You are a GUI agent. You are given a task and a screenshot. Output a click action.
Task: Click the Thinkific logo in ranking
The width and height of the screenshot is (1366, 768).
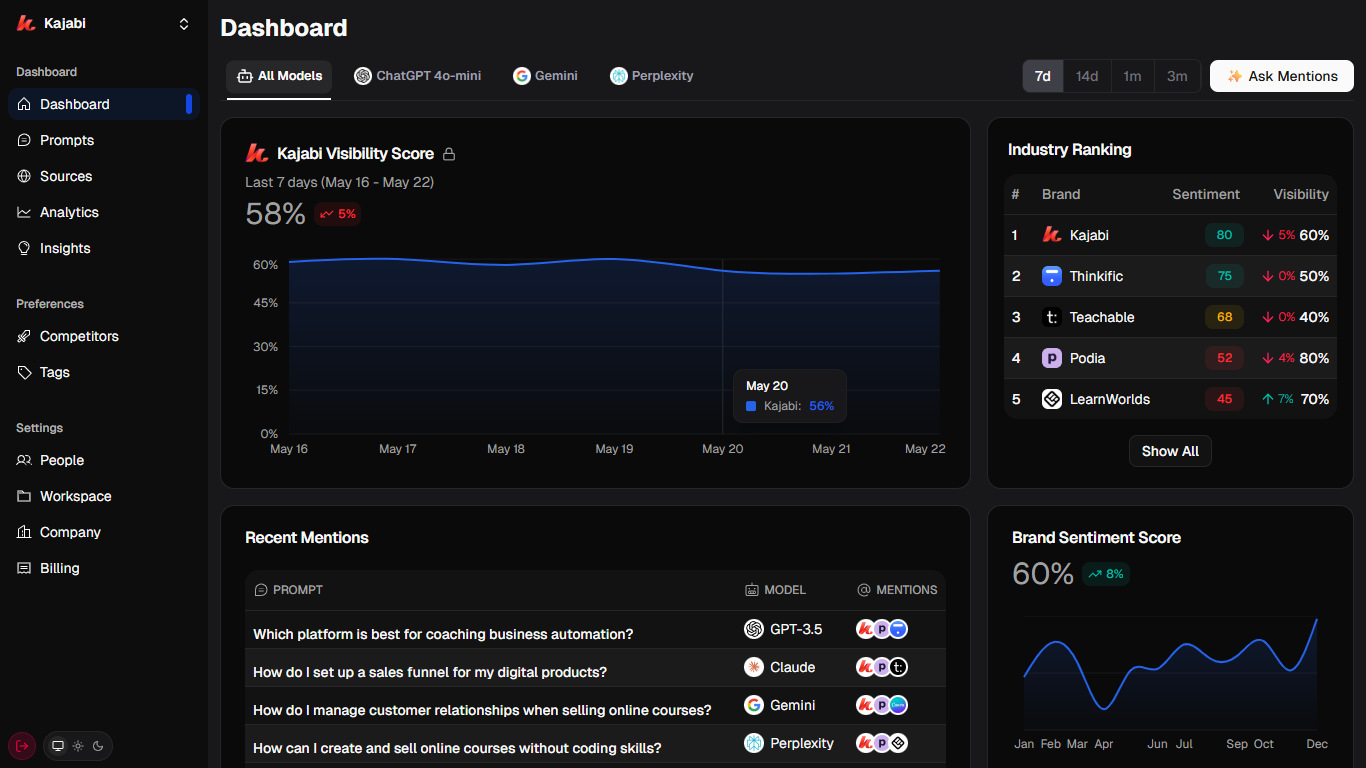1052,276
